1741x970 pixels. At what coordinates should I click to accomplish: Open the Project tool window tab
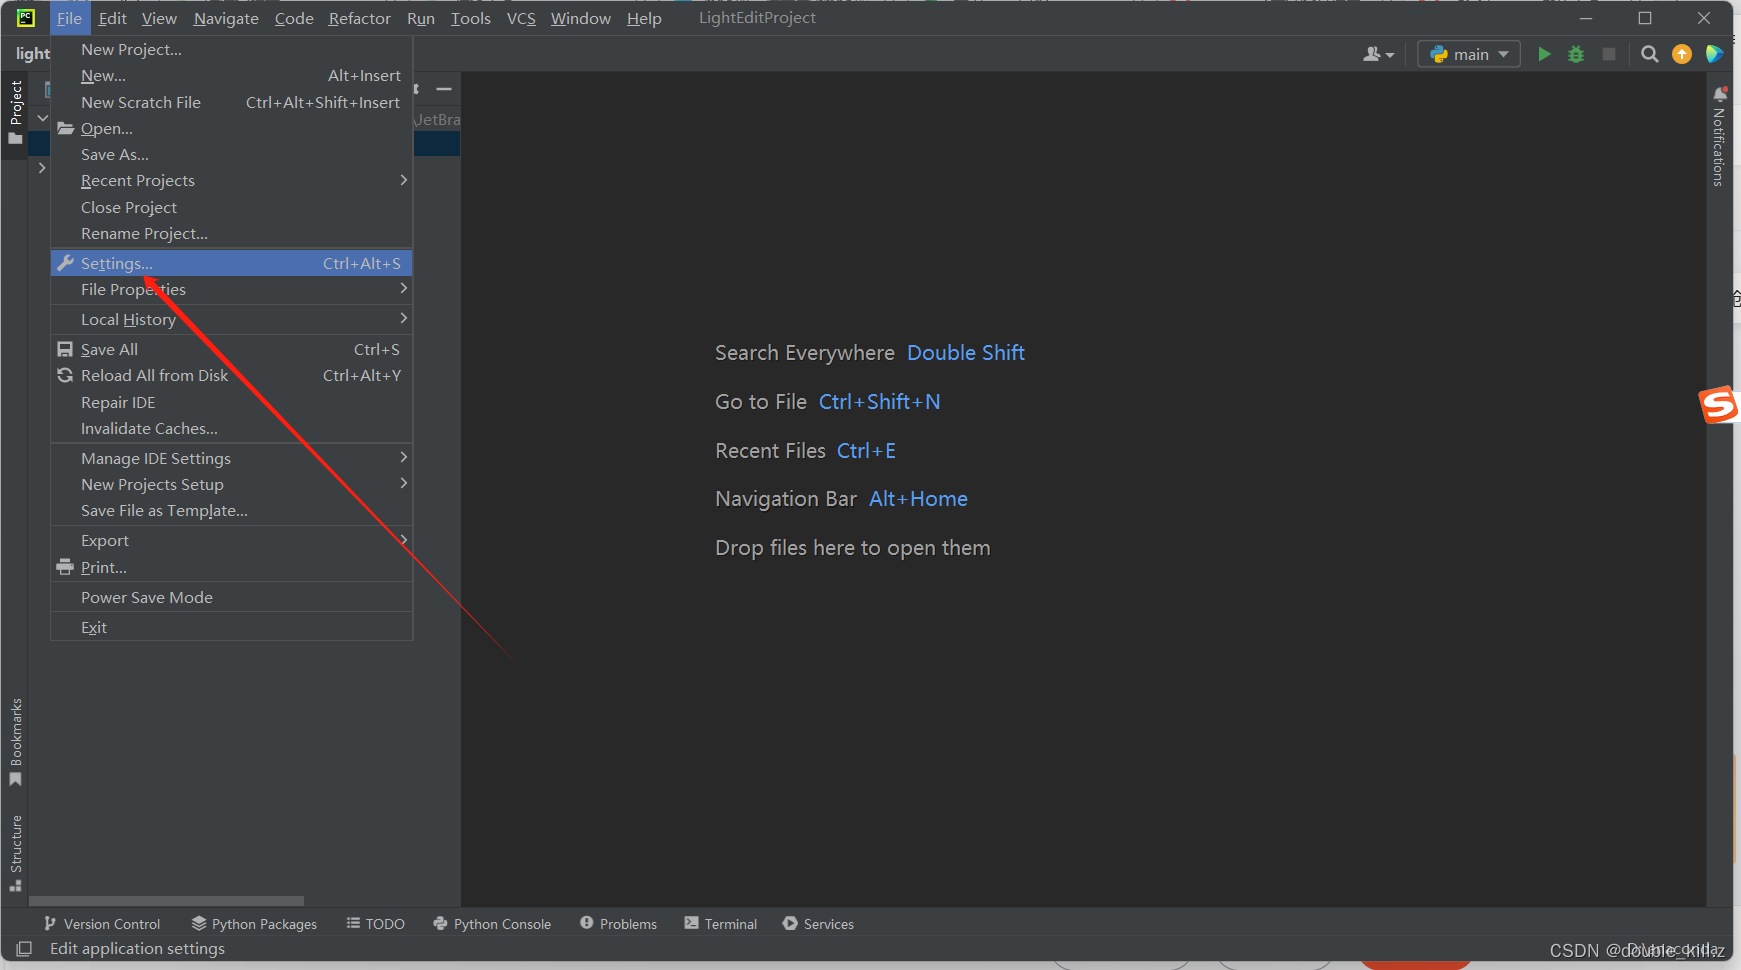pyautogui.click(x=15, y=112)
